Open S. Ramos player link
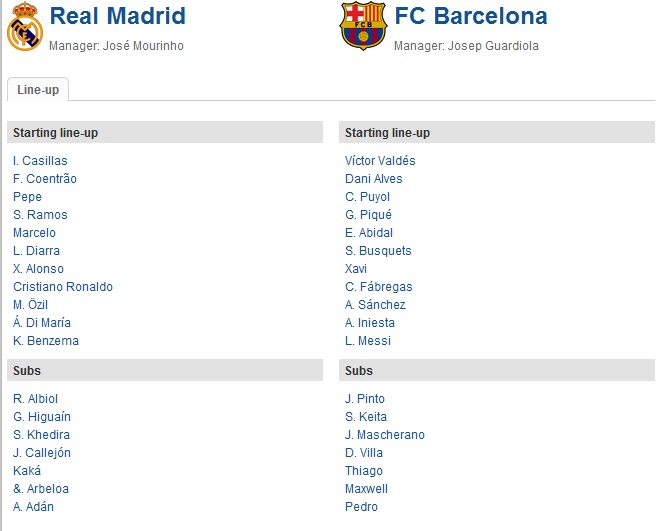 click(x=40, y=215)
